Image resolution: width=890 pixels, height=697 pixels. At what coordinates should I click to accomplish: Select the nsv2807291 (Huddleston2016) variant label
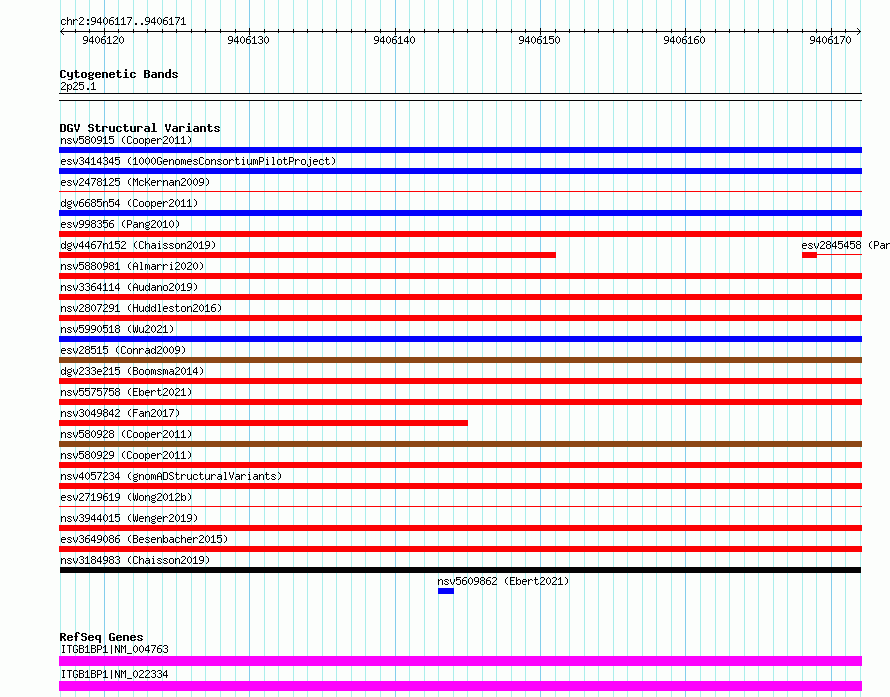point(141,308)
